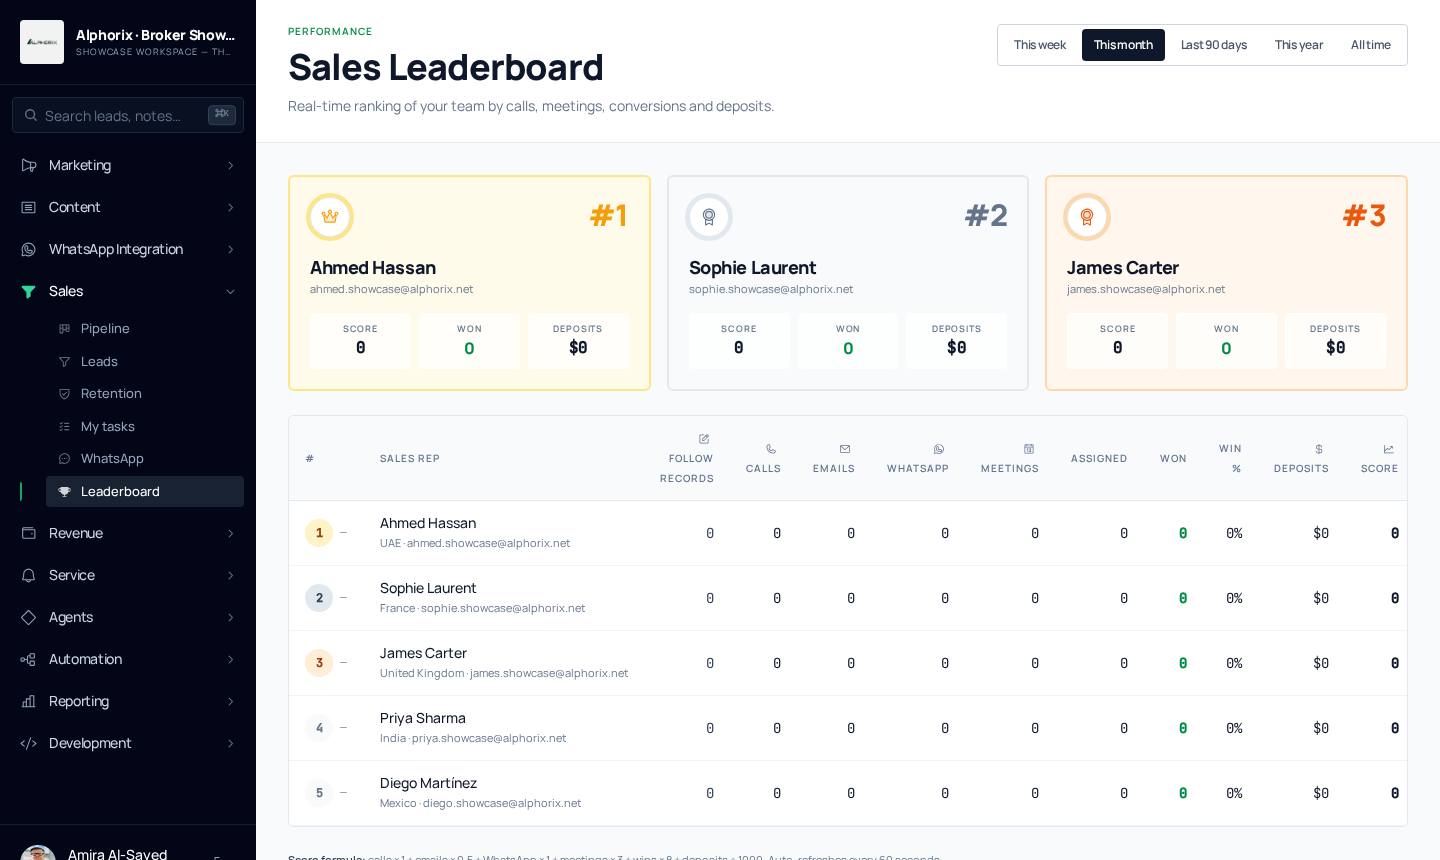
Task: Click the Deposits column header
Action: pos(1301,458)
